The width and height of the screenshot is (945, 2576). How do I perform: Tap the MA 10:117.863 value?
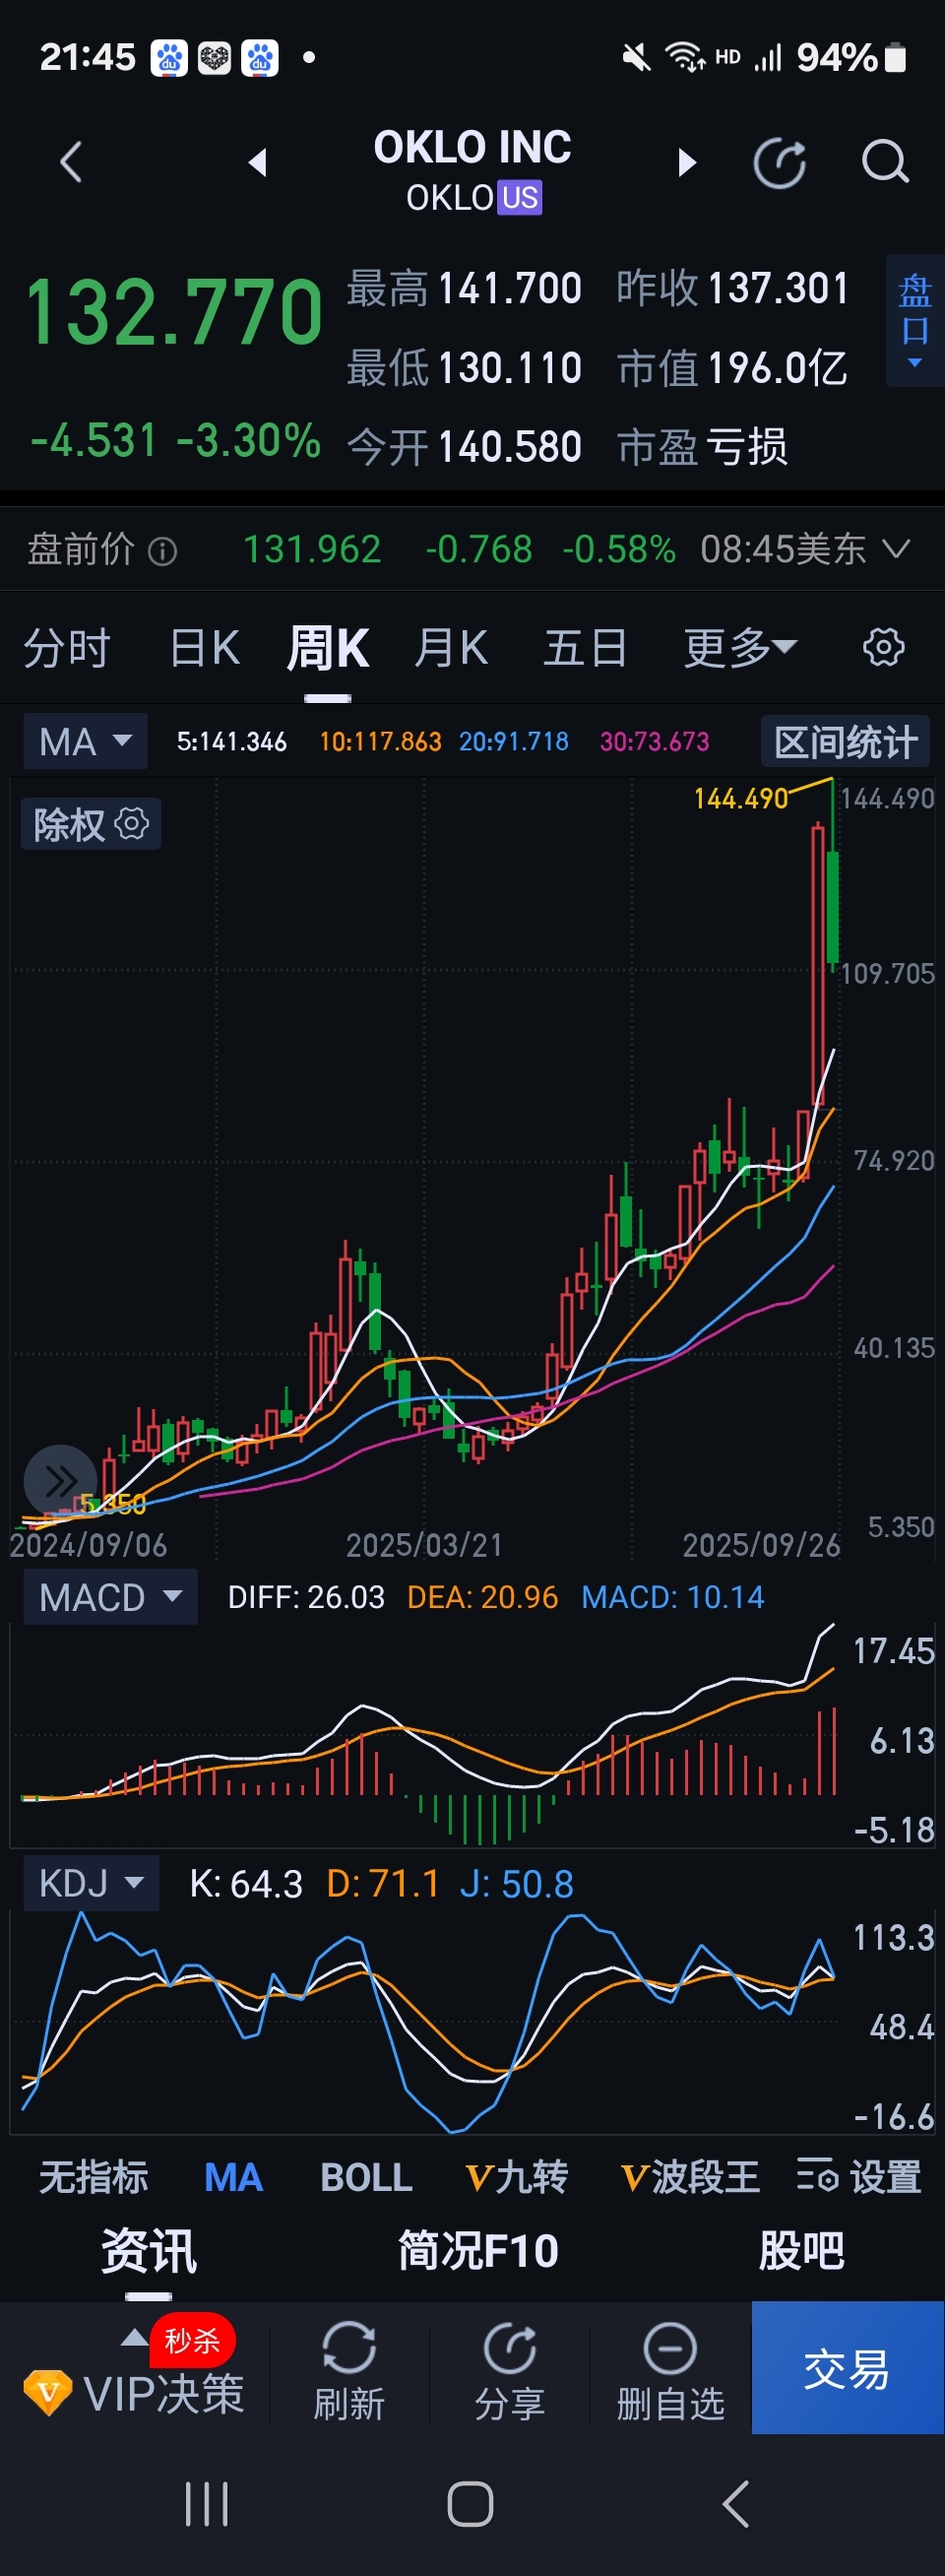[380, 742]
